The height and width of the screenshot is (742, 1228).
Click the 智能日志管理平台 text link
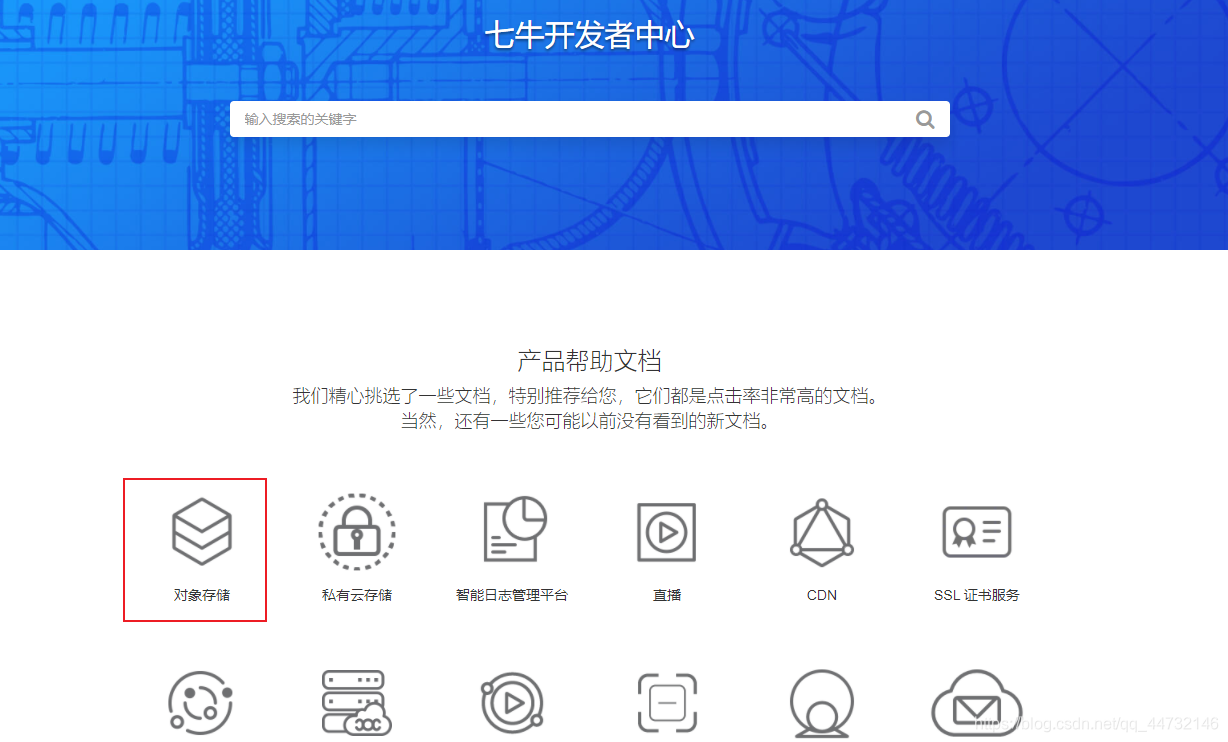tap(512, 595)
